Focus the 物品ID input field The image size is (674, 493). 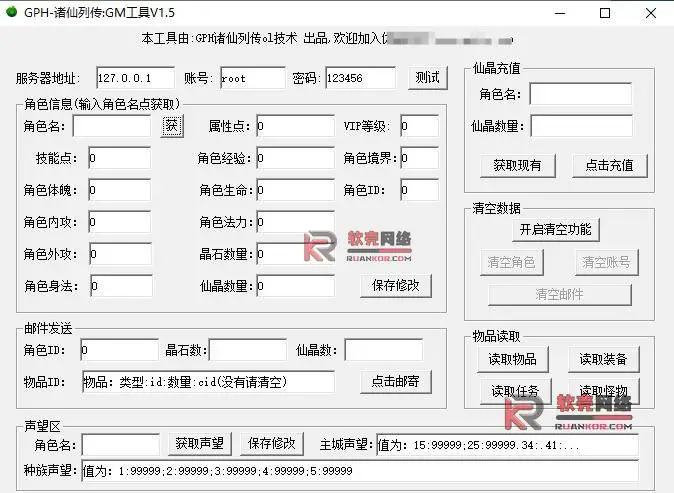(x=208, y=382)
